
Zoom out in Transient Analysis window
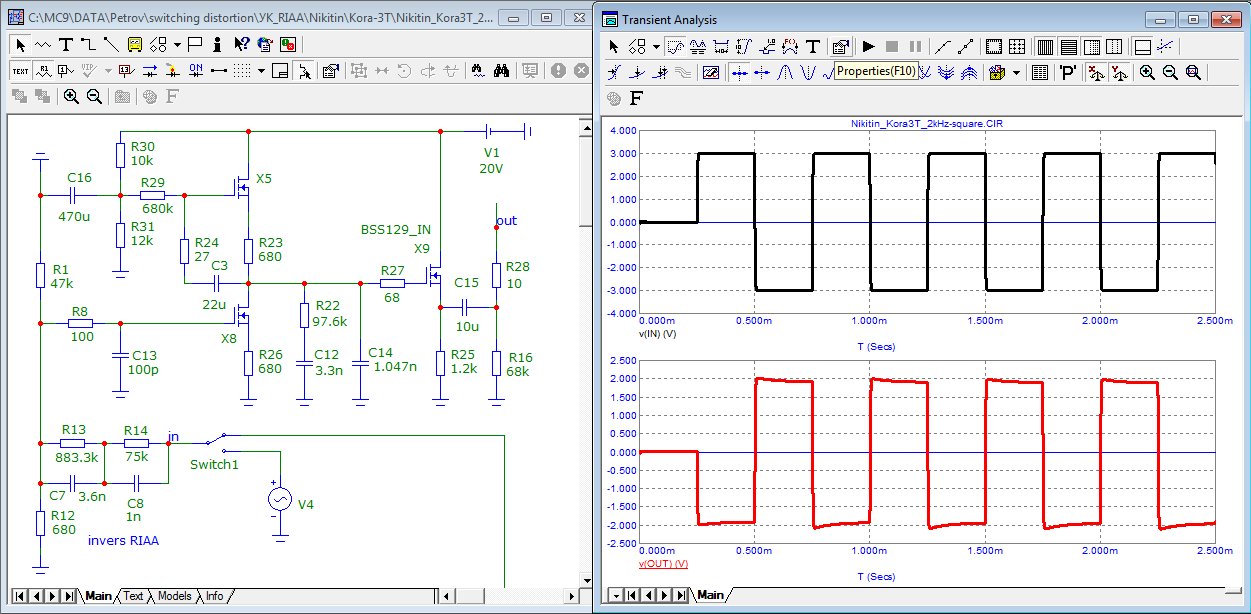click(x=1170, y=72)
